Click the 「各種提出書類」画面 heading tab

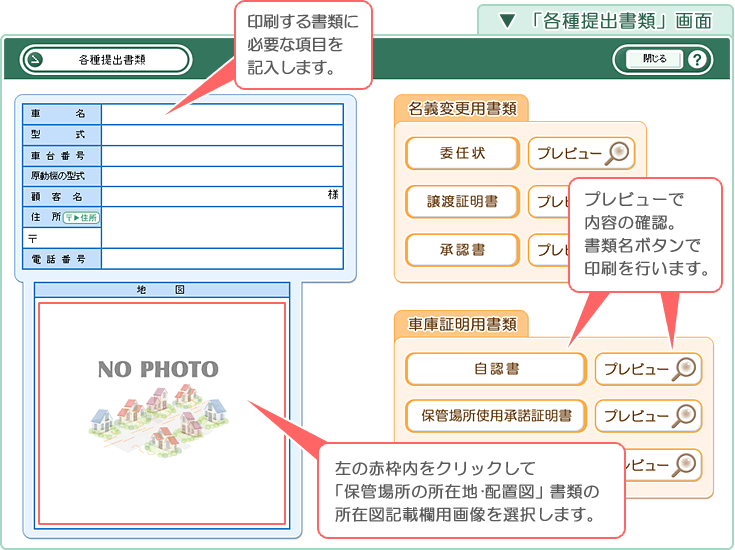605,21
